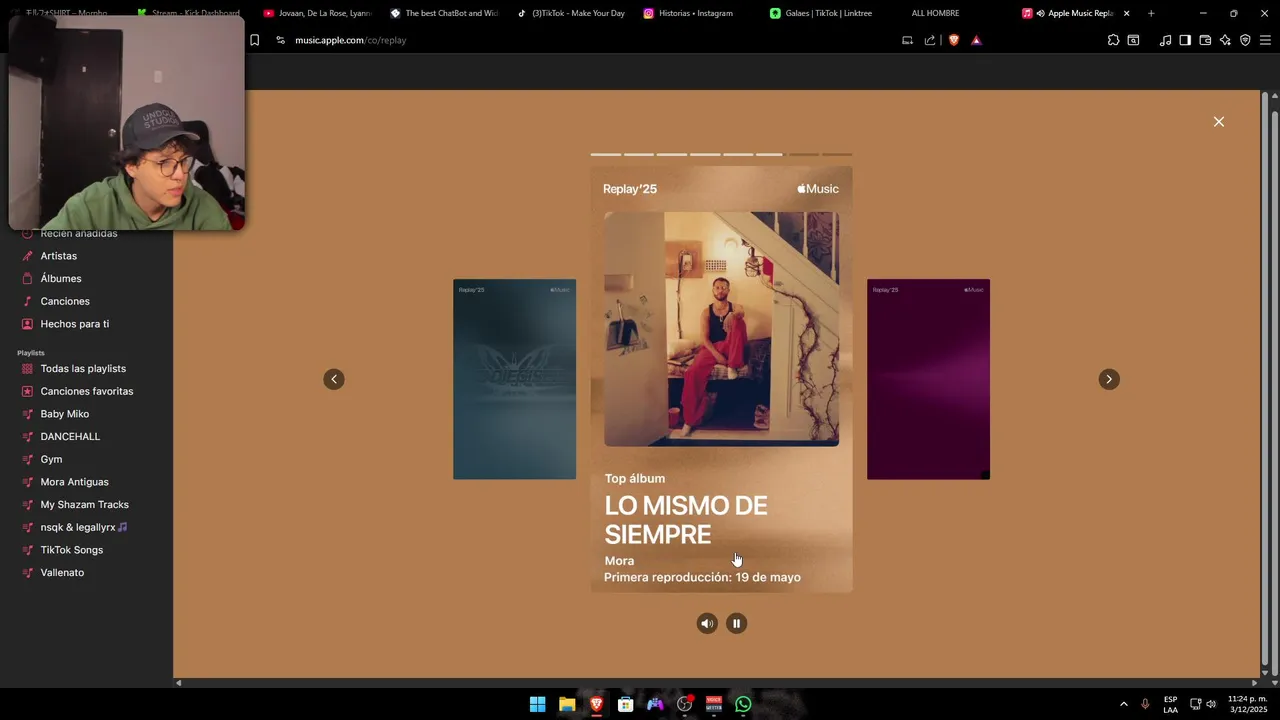This screenshot has width=1280, height=720.
Task: Select the left teal Replay preview card
Action: click(514, 379)
